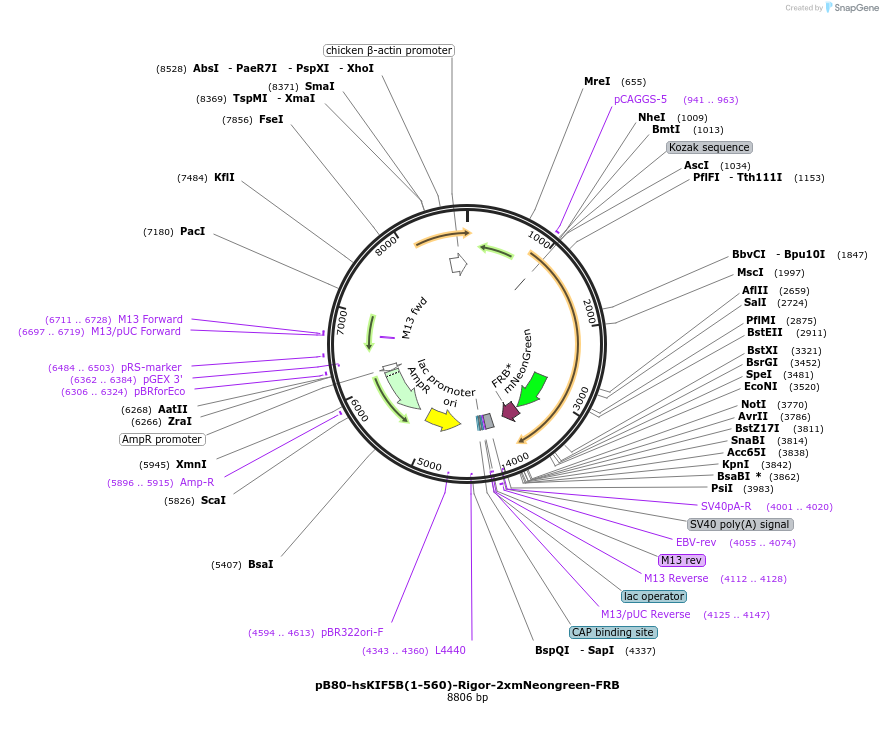883x734 pixels.
Task: Select the chicken β-actin promoter label
Action: click(x=389, y=50)
